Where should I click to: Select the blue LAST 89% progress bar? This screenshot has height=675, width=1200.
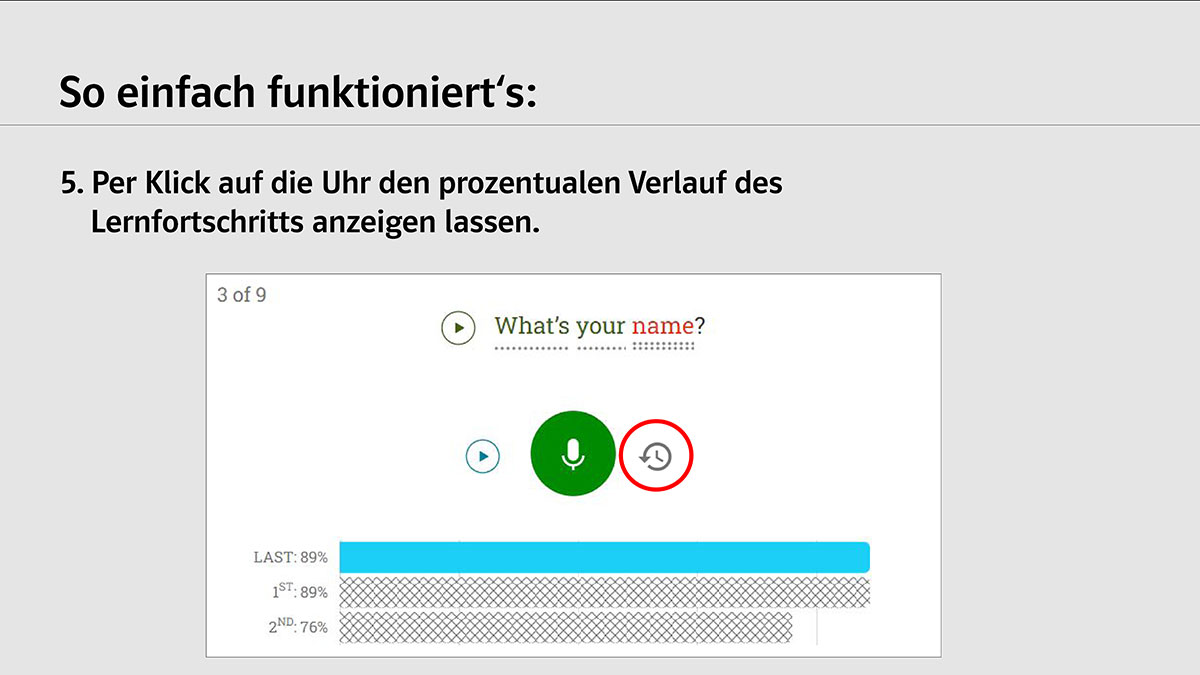(604, 557)
